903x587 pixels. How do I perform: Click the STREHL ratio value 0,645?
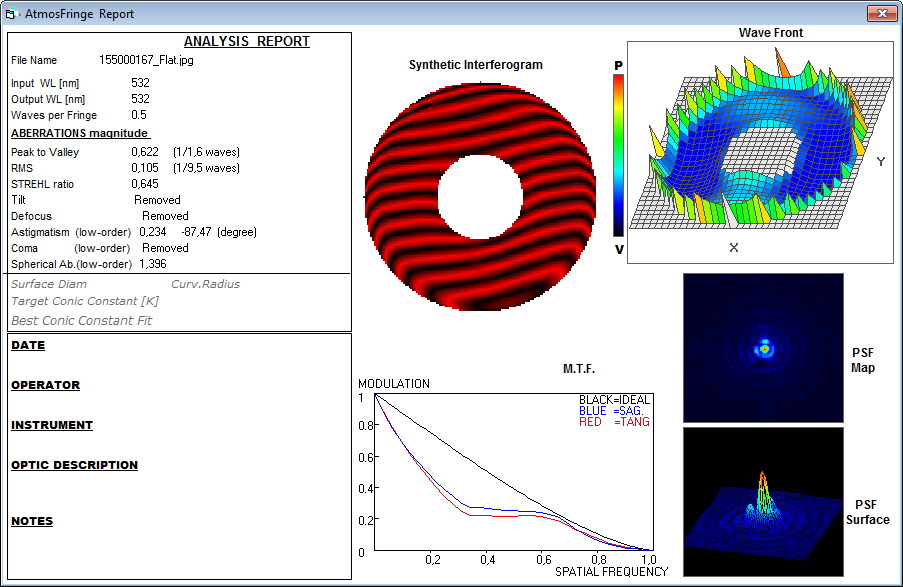point(145,184)
